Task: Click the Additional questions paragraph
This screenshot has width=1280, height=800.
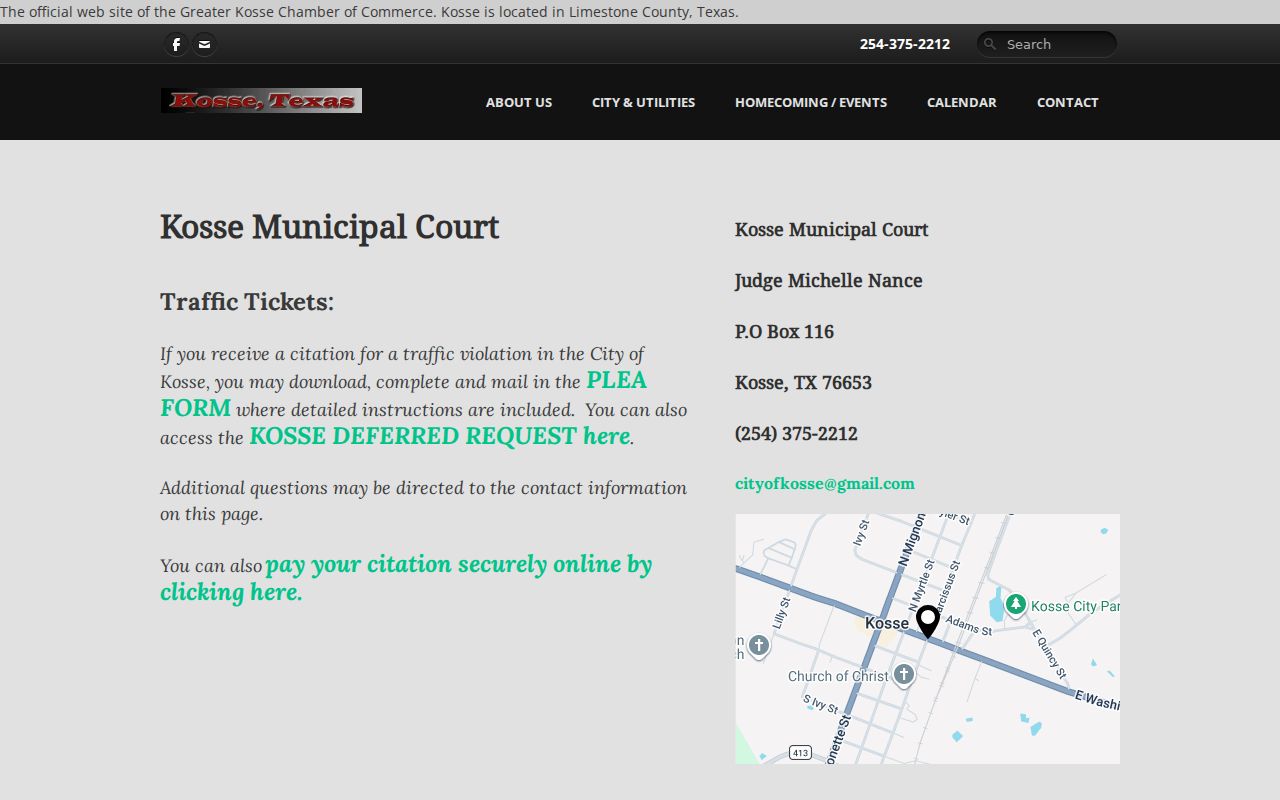Action: (424, 501)
